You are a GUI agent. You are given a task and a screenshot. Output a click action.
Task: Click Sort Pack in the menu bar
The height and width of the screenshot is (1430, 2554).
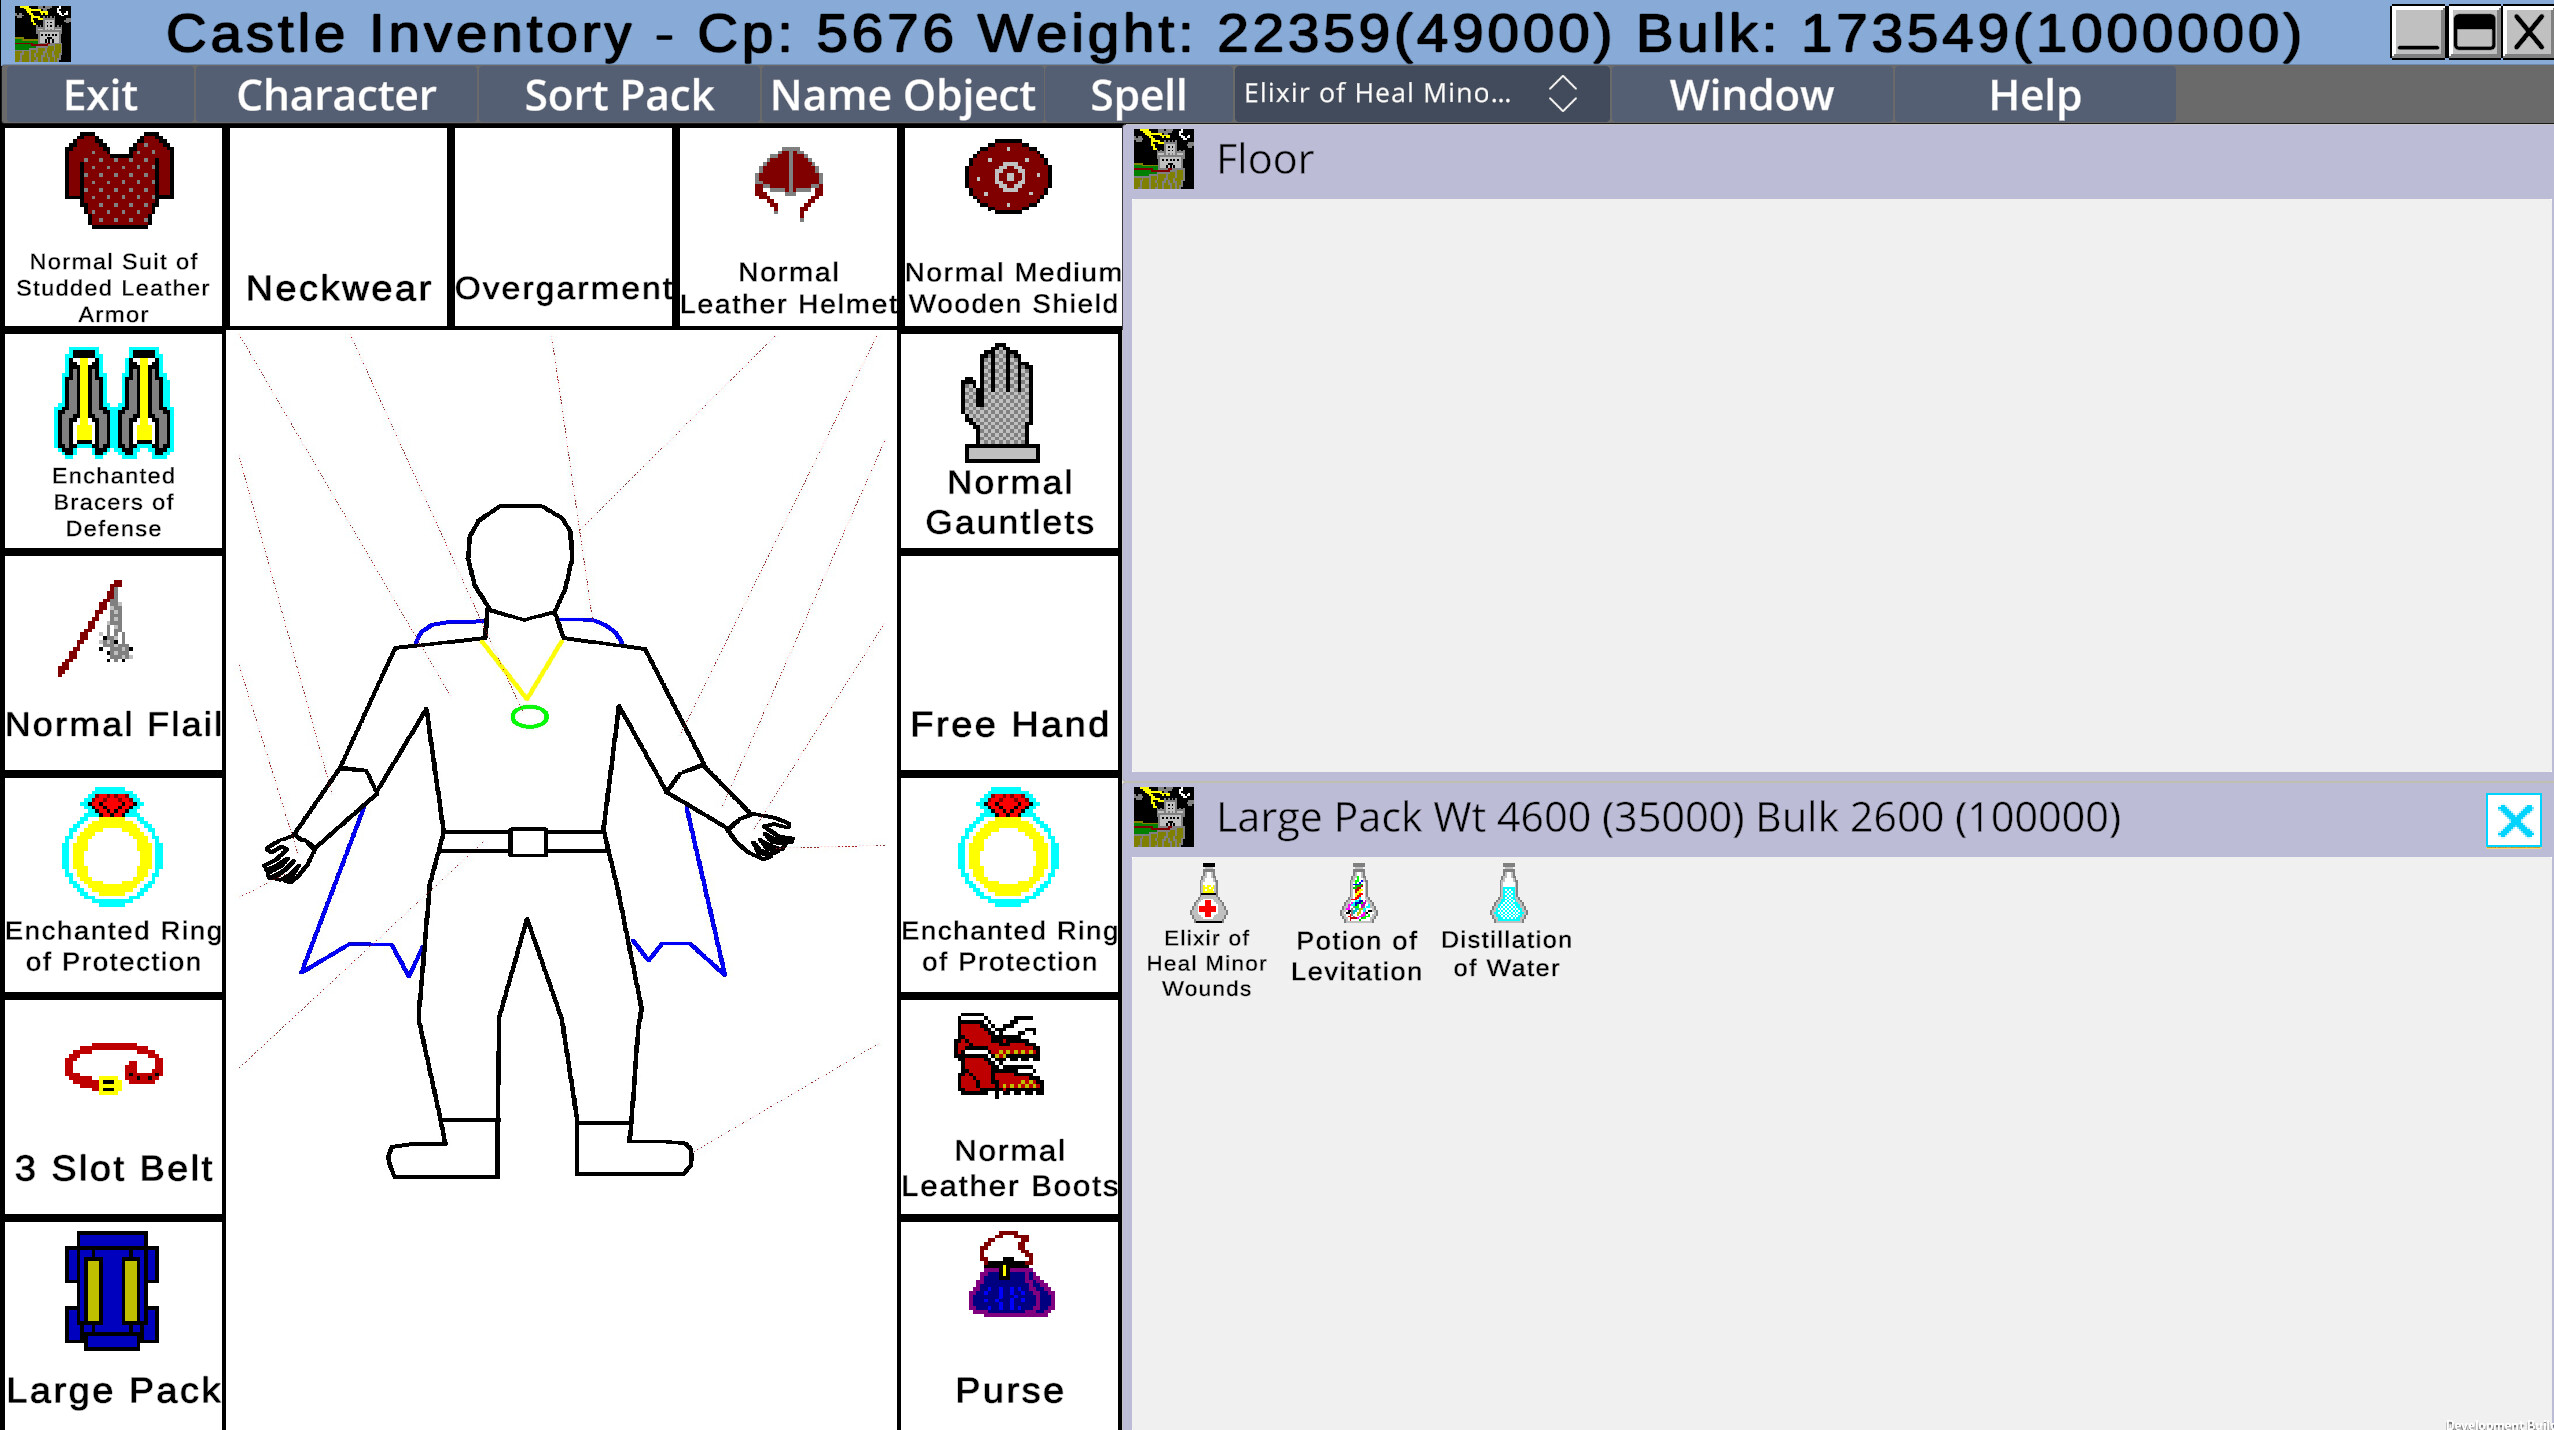(x=618, y=95)
